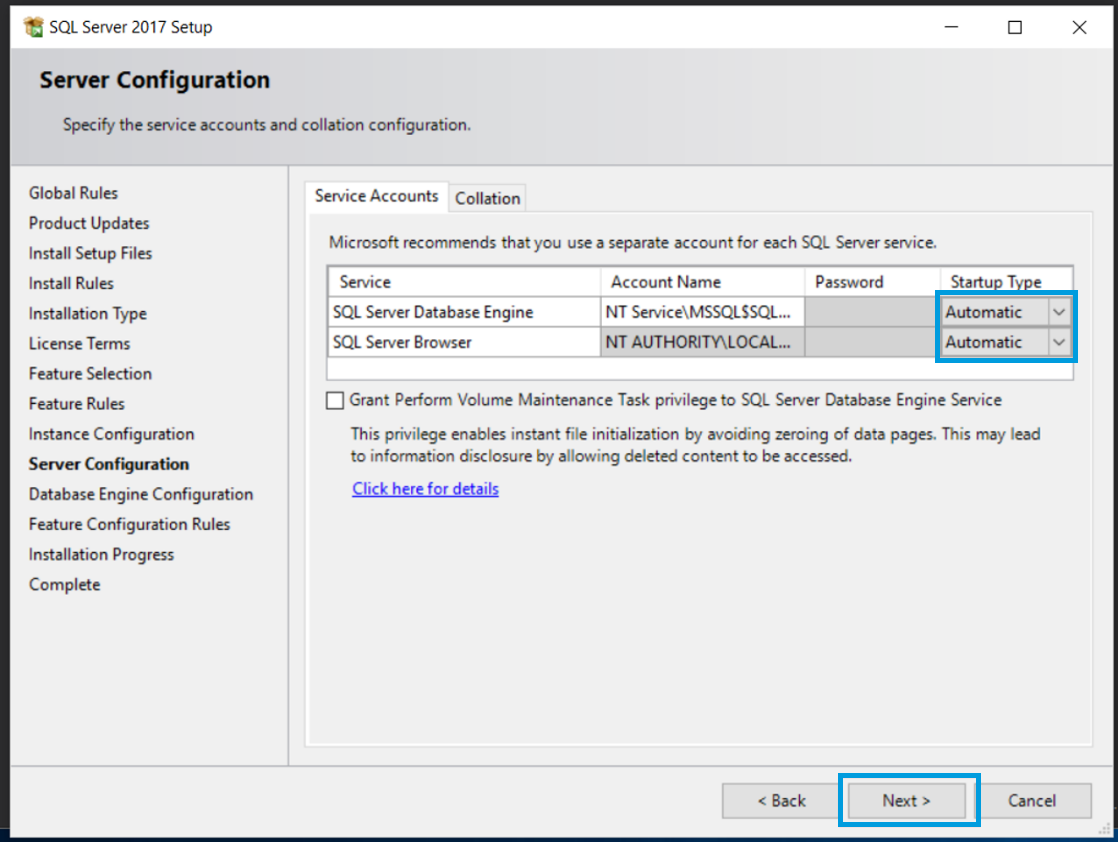Select the License Terms step
This screenshot has width=1118, height=842.
coord(79,343)
